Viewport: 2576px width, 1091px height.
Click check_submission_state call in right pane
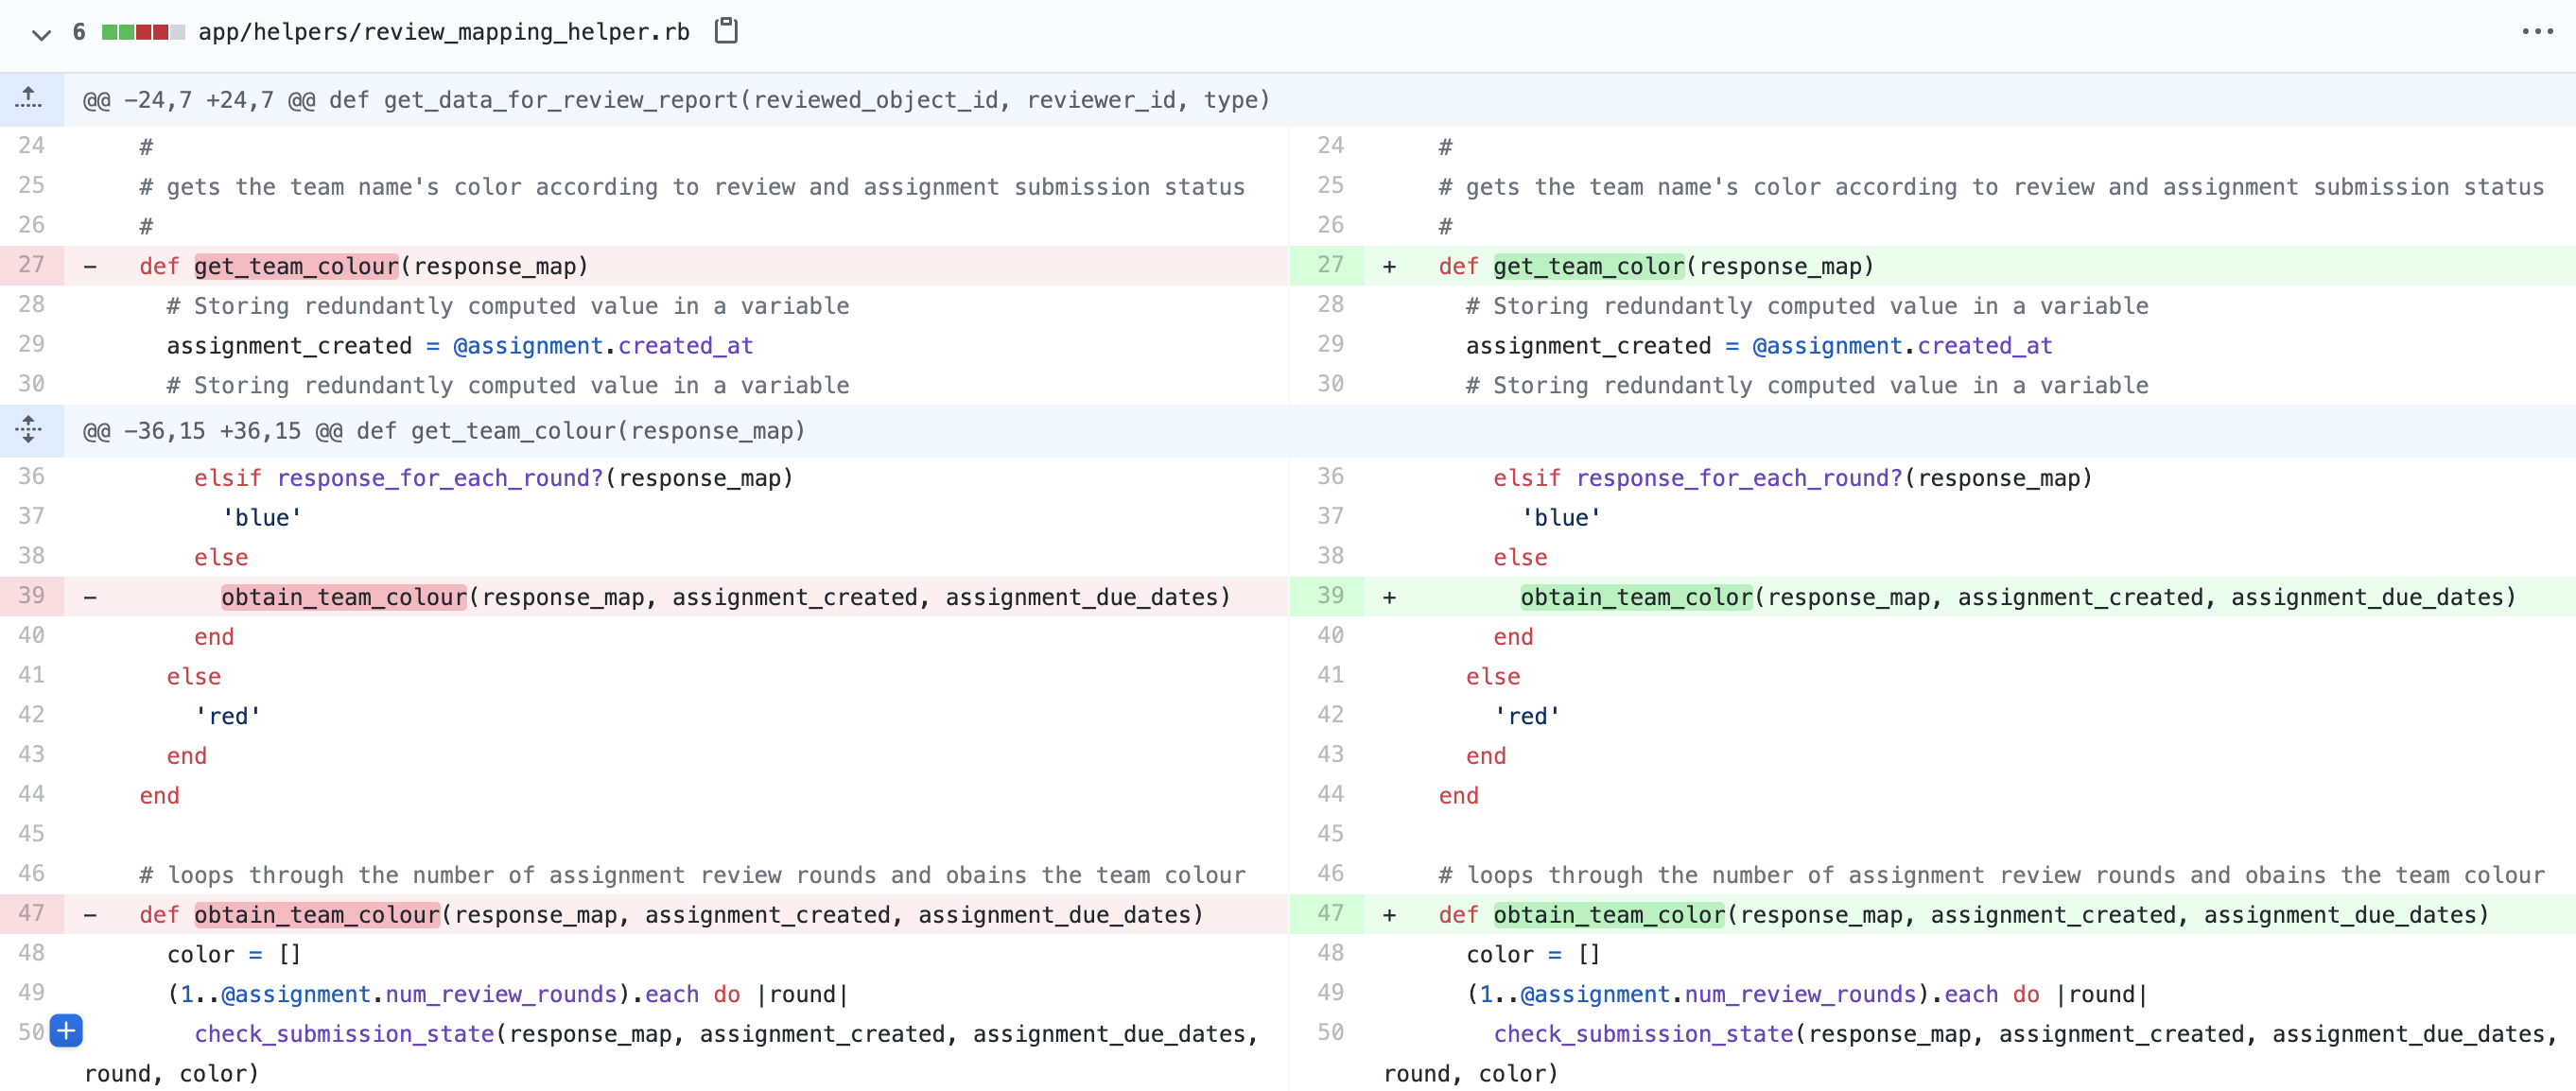(x=1643, y=1034)
